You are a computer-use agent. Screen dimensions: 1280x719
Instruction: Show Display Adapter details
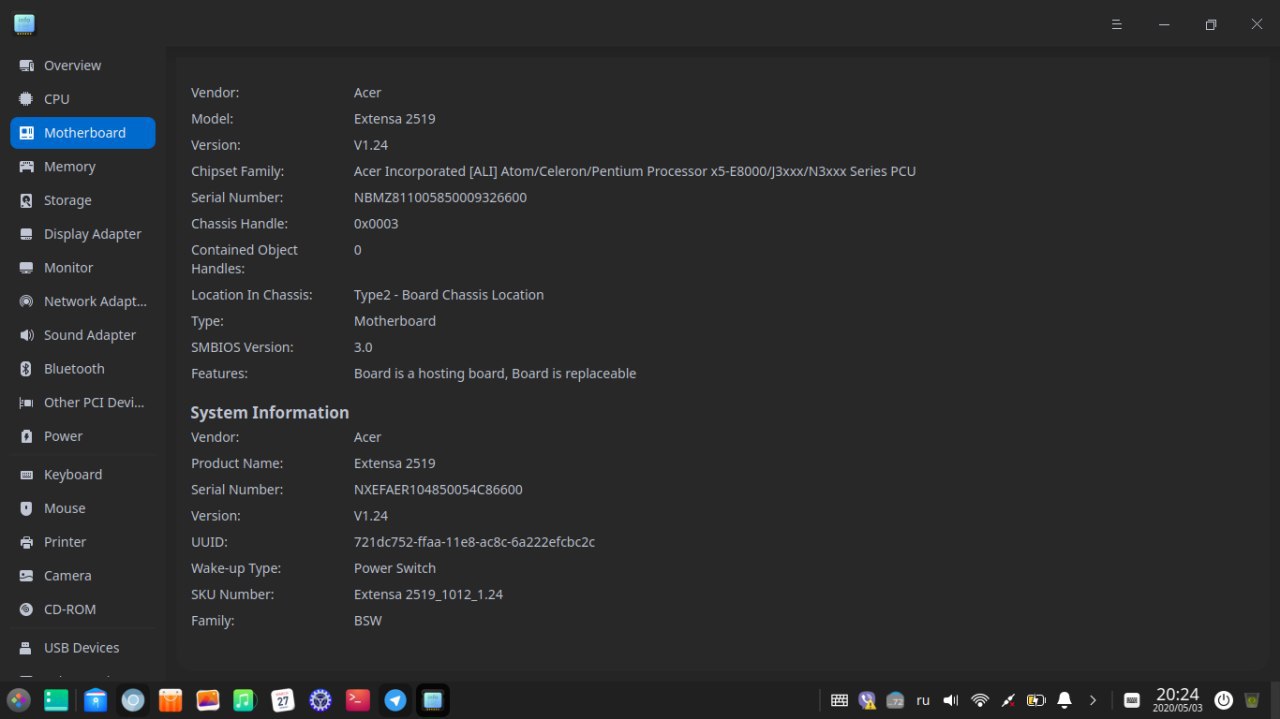83,234
